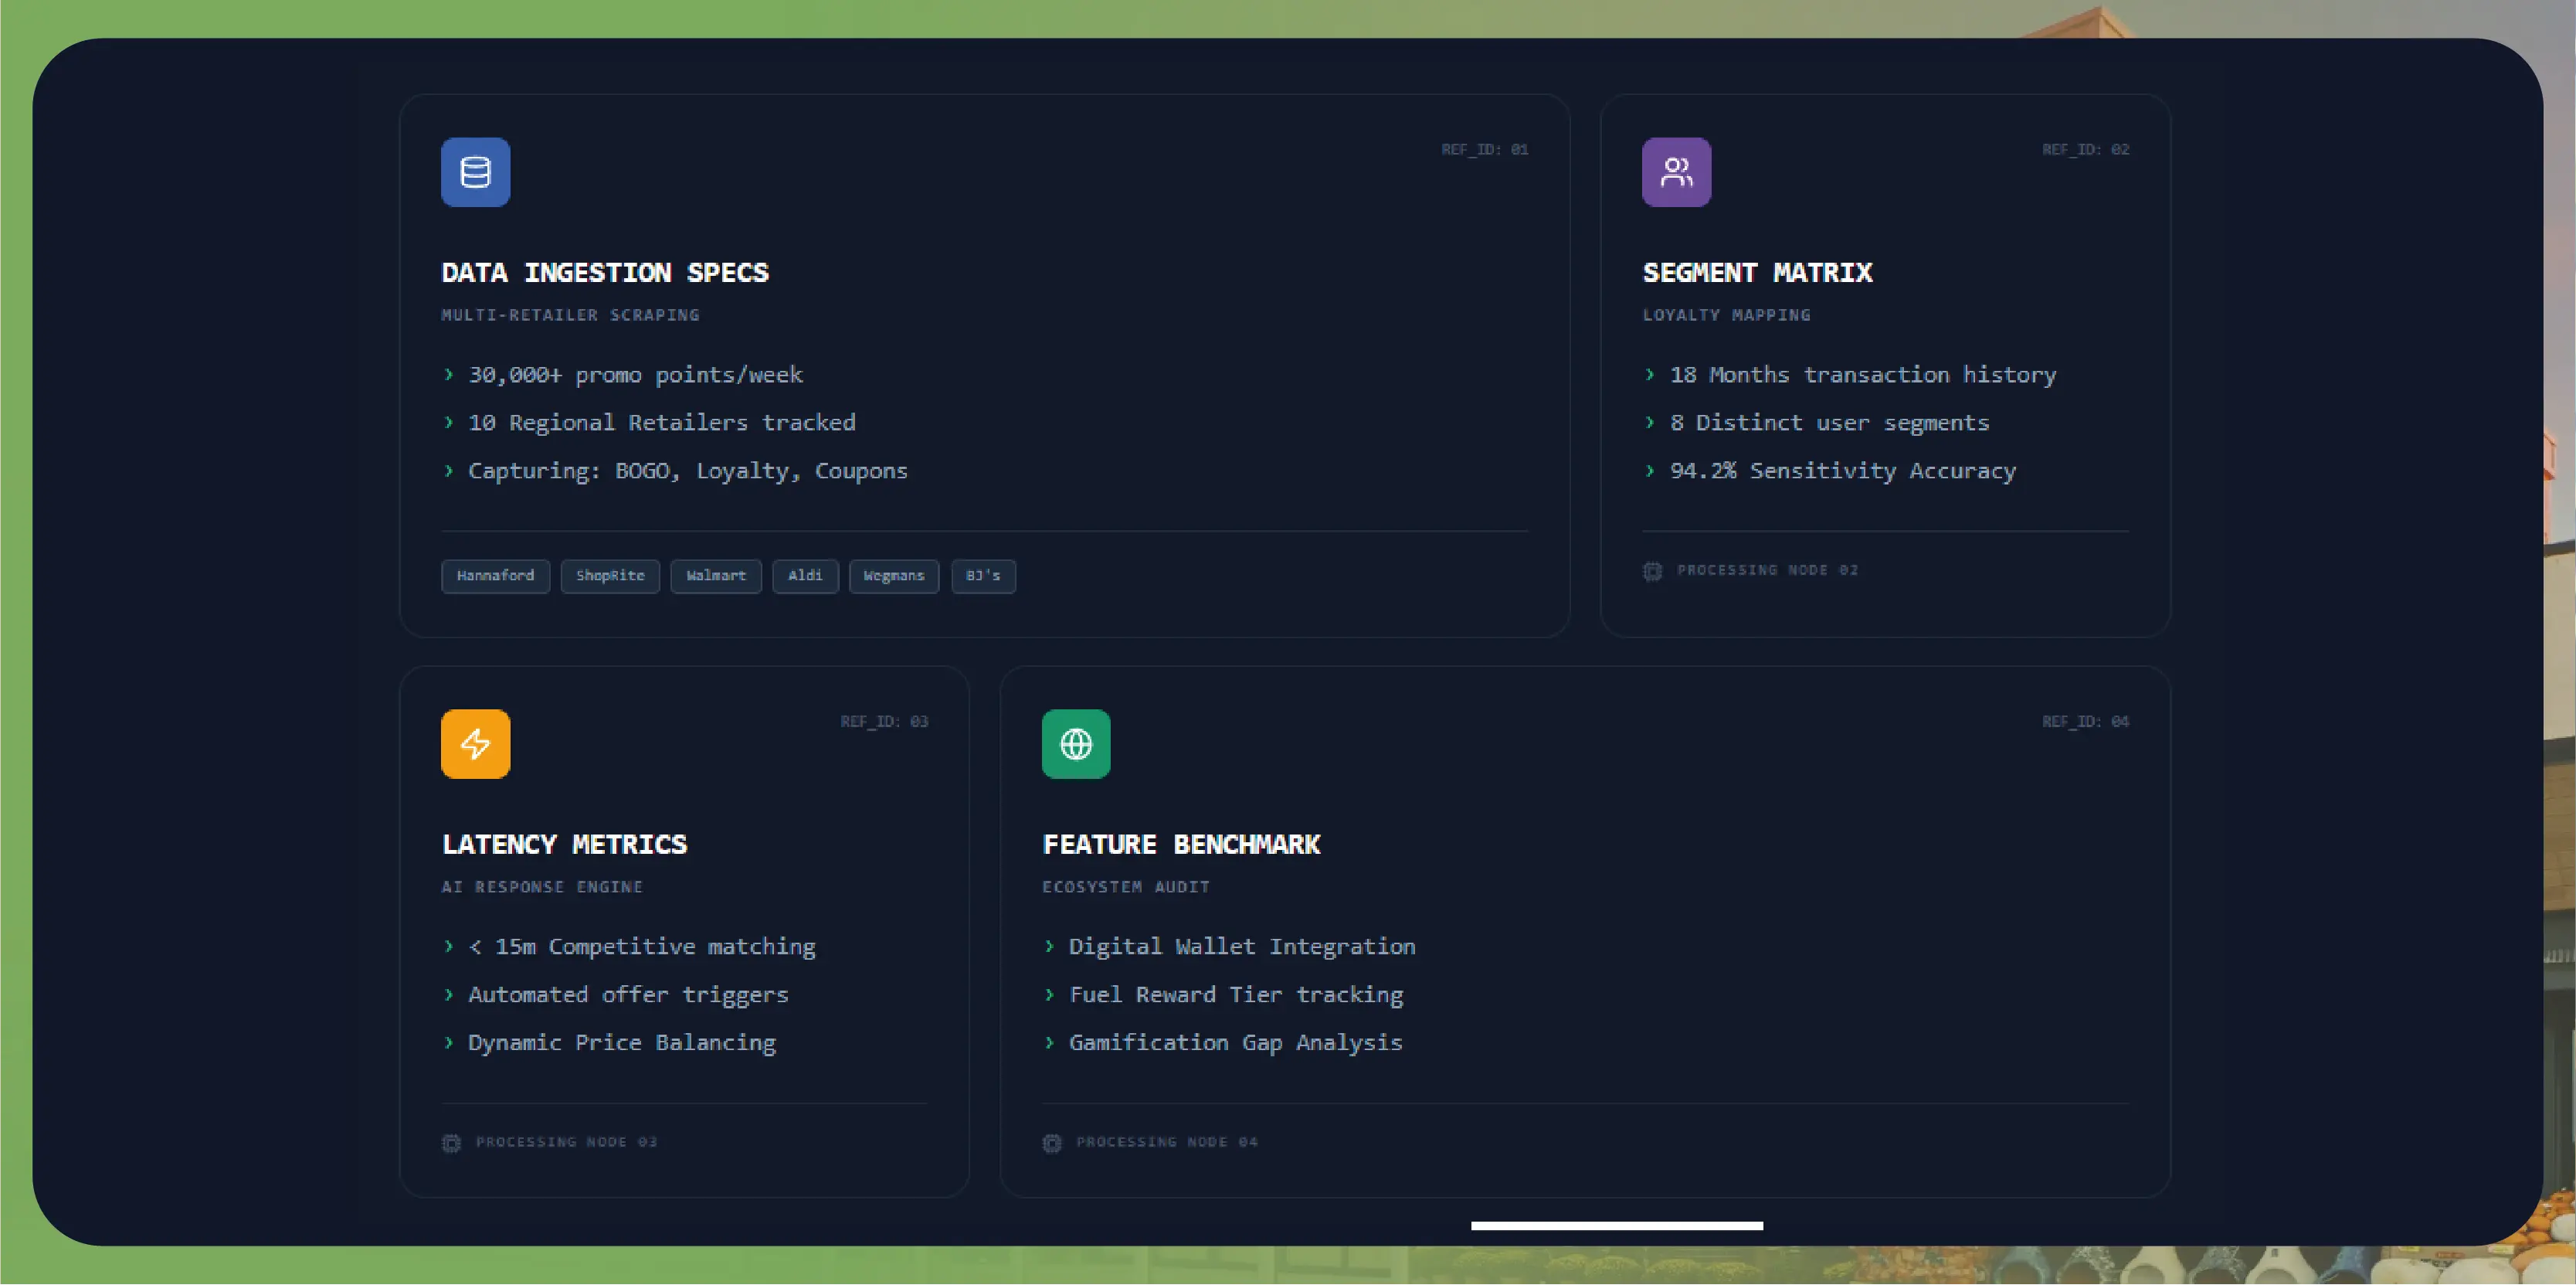Click the orange lightning bolt icon
The image size is (2576, 1285).
(475, 744)
